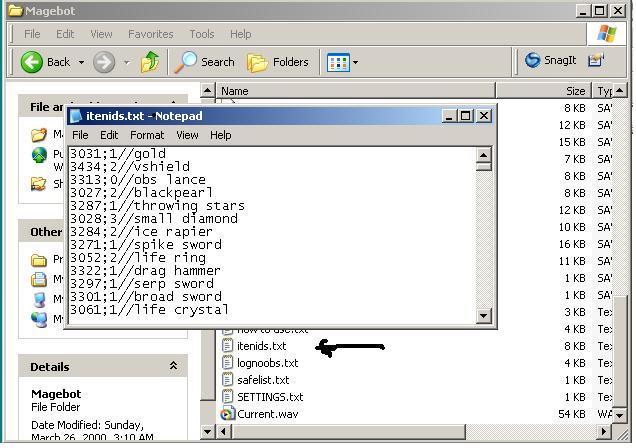Click left task pane scroll up arrow
The image size is (636, 448).
coord(207,90)
